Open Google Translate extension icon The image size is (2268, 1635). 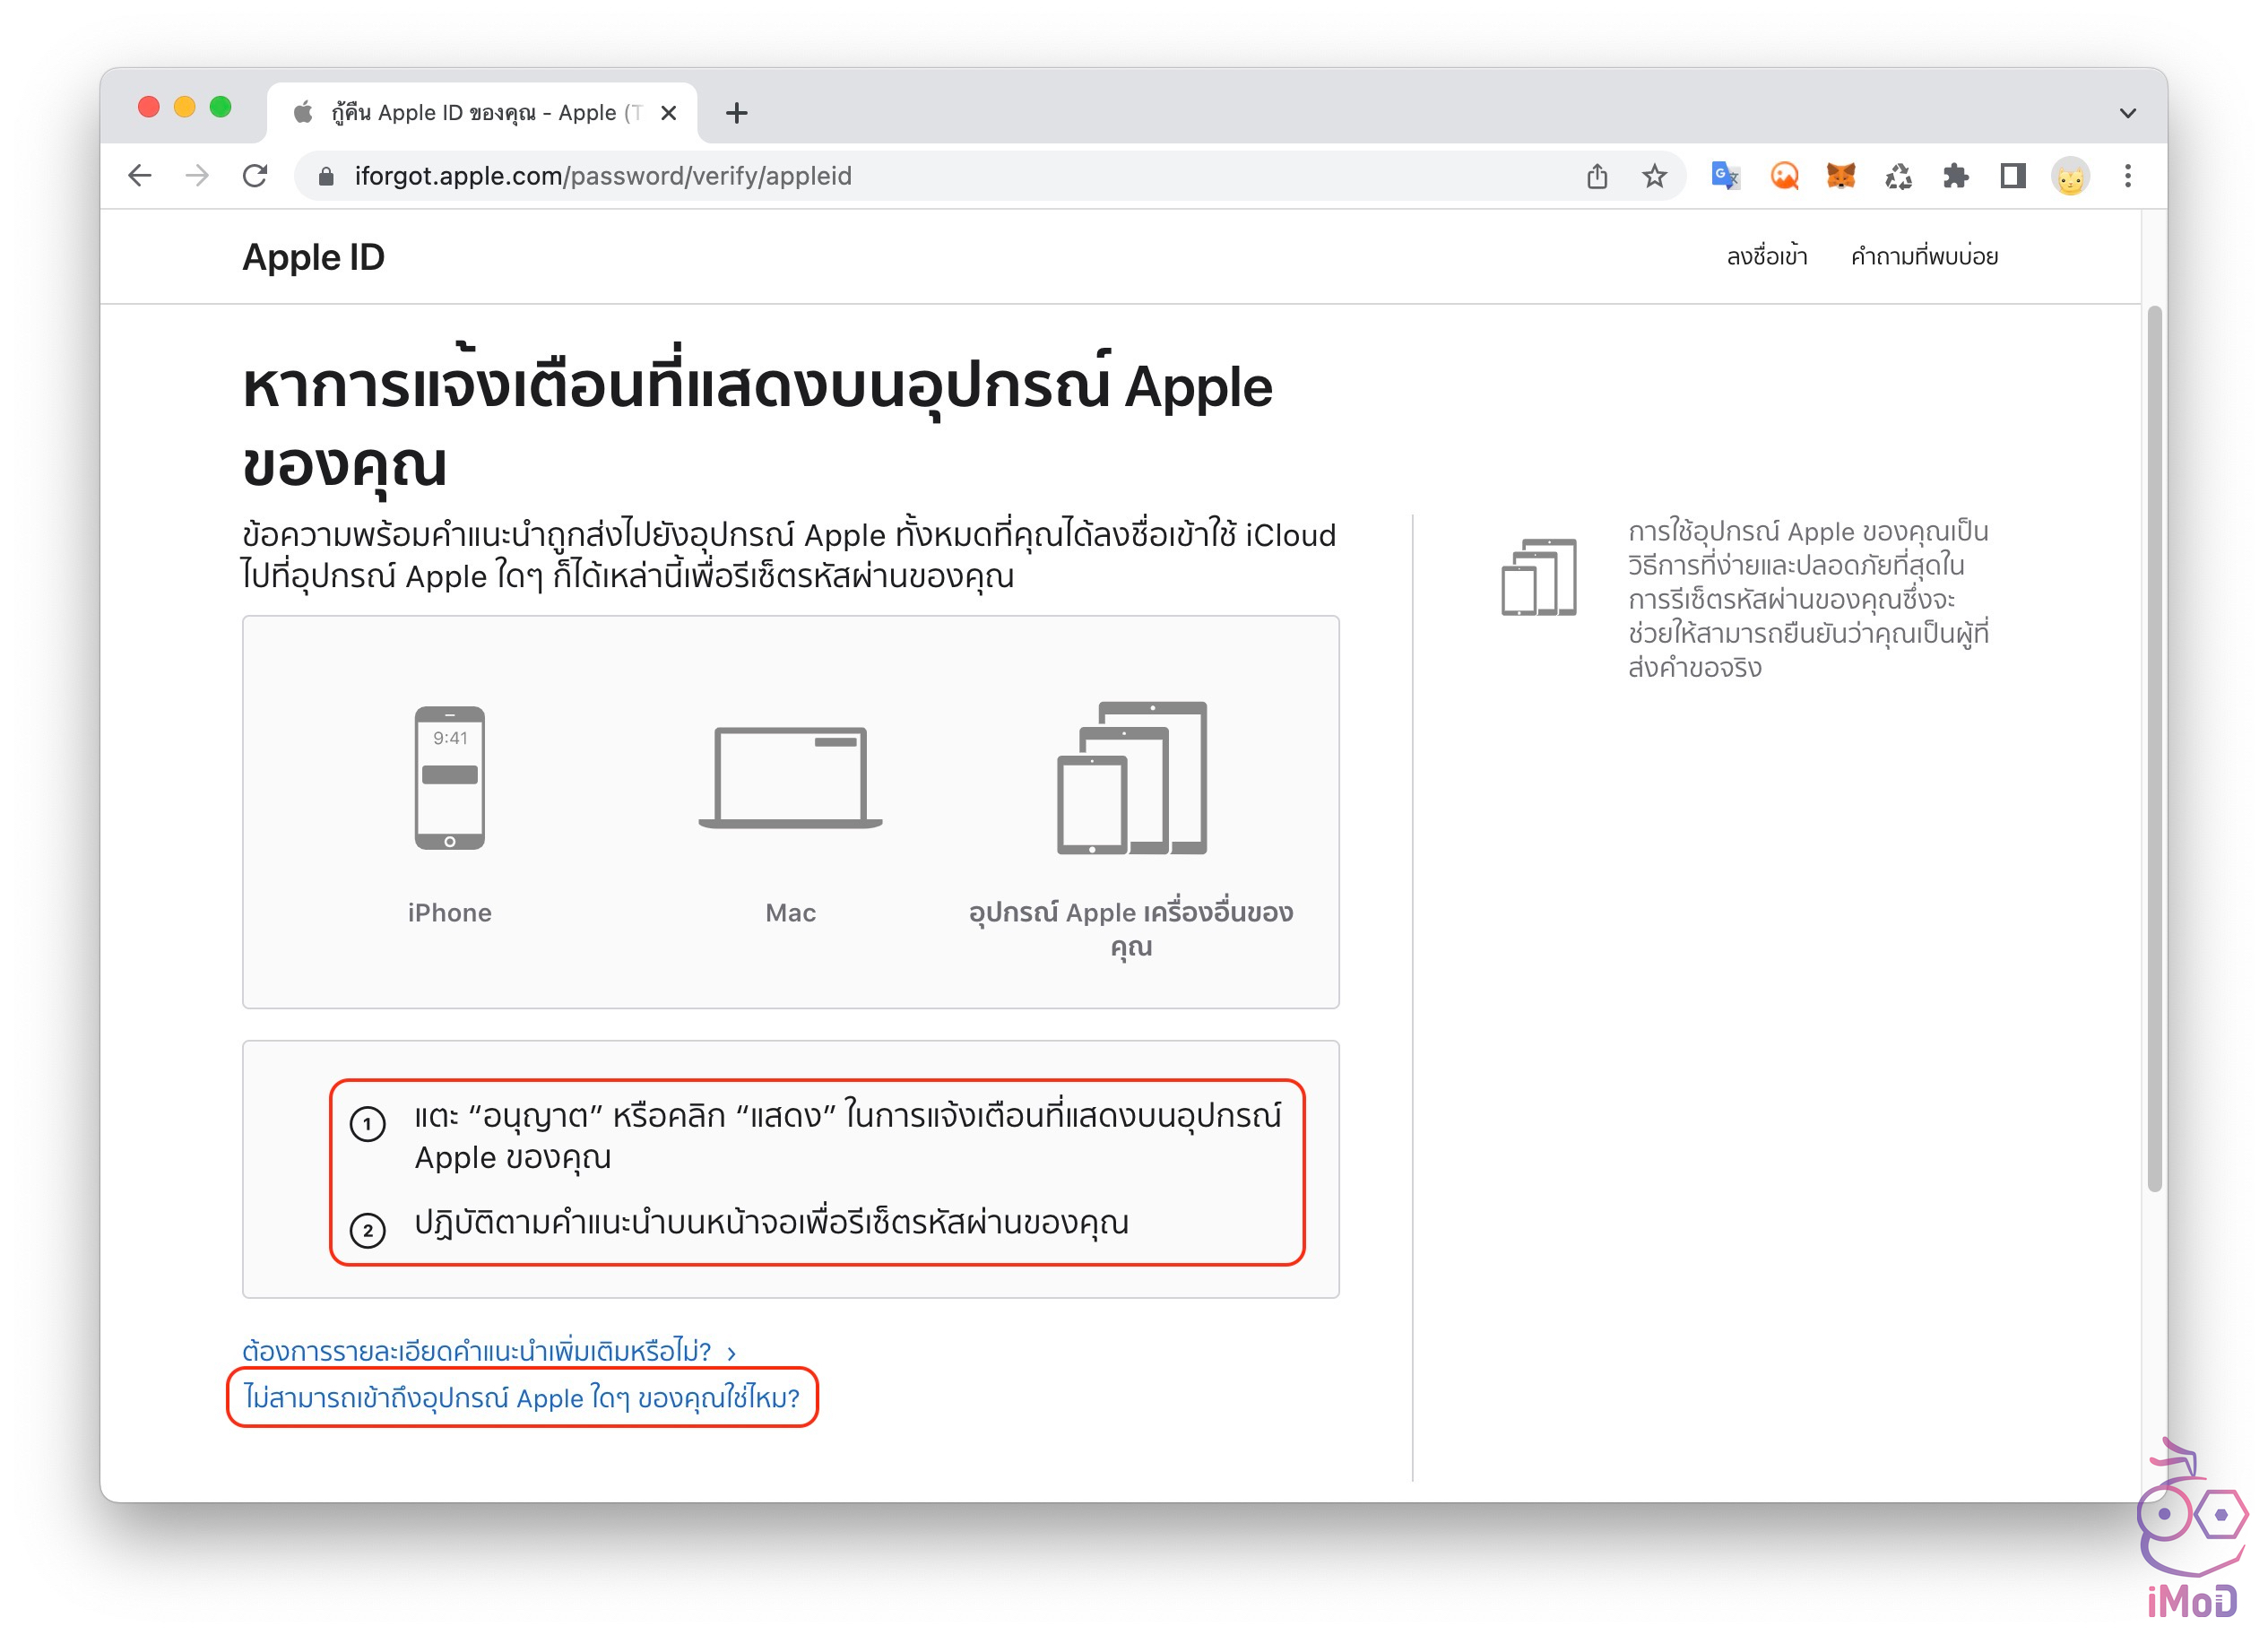click(1725, 176)
